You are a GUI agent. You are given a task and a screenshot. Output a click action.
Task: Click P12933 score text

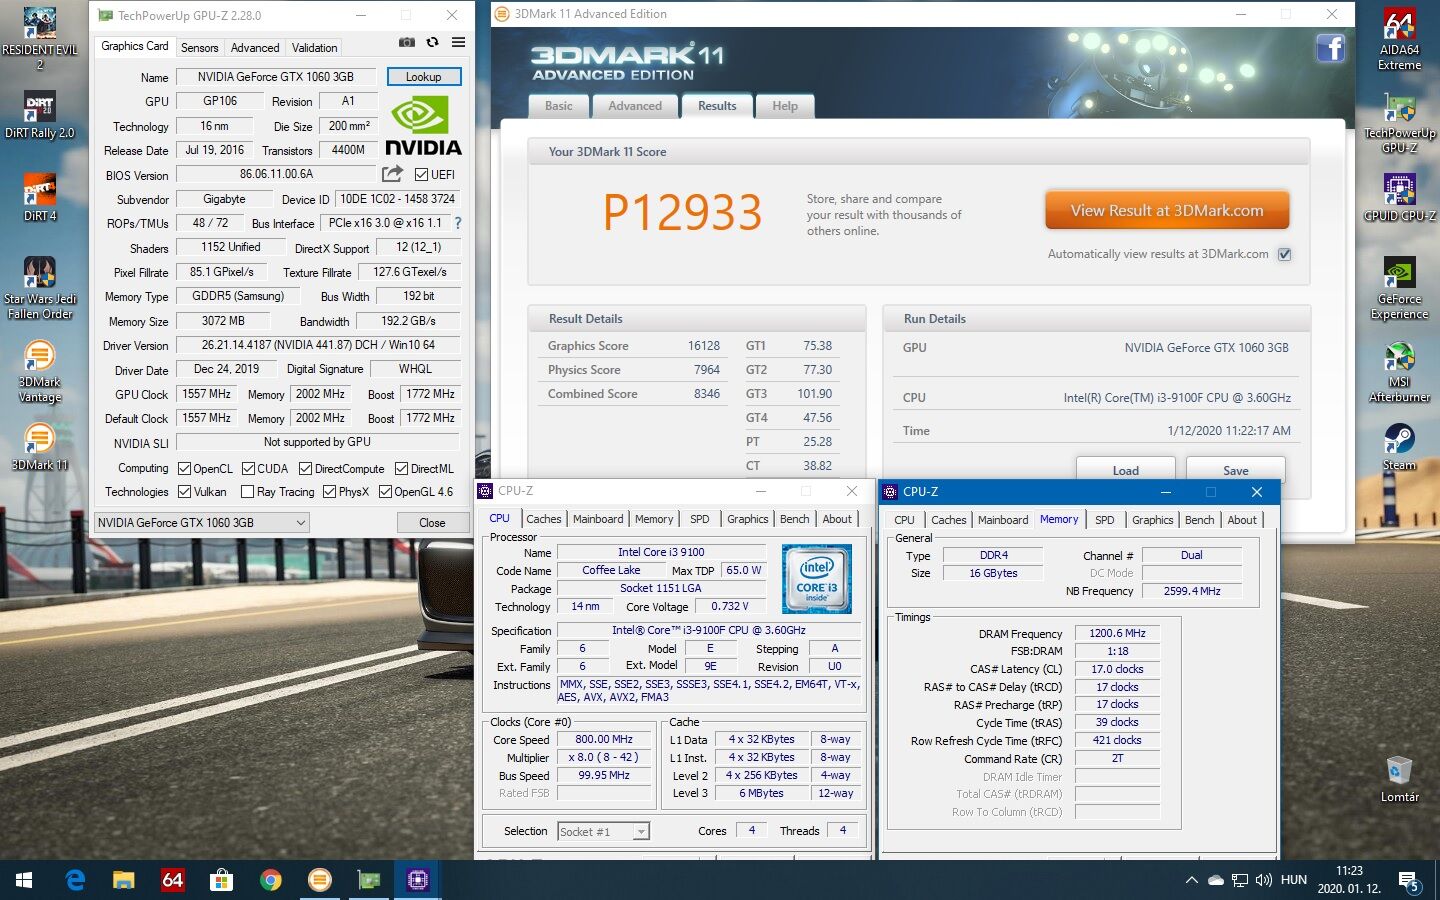pyautogui.click(x=682, y=212)
